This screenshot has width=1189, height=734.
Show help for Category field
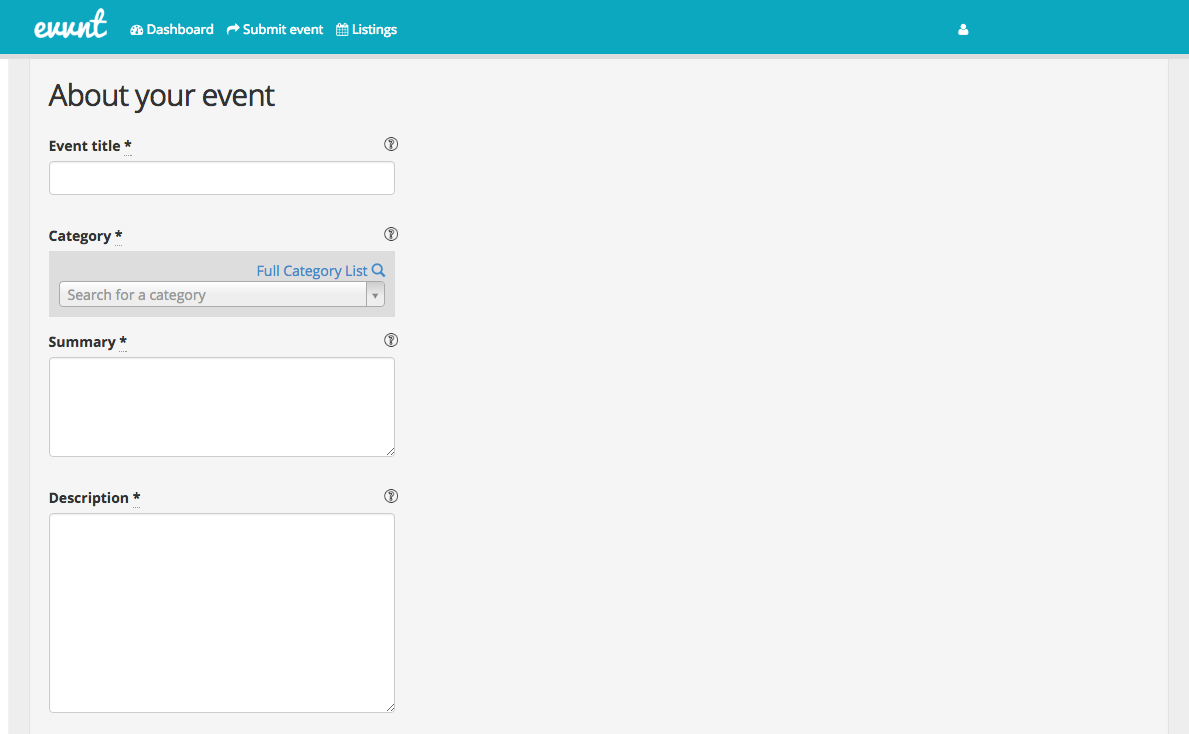(x=391, y=234)
